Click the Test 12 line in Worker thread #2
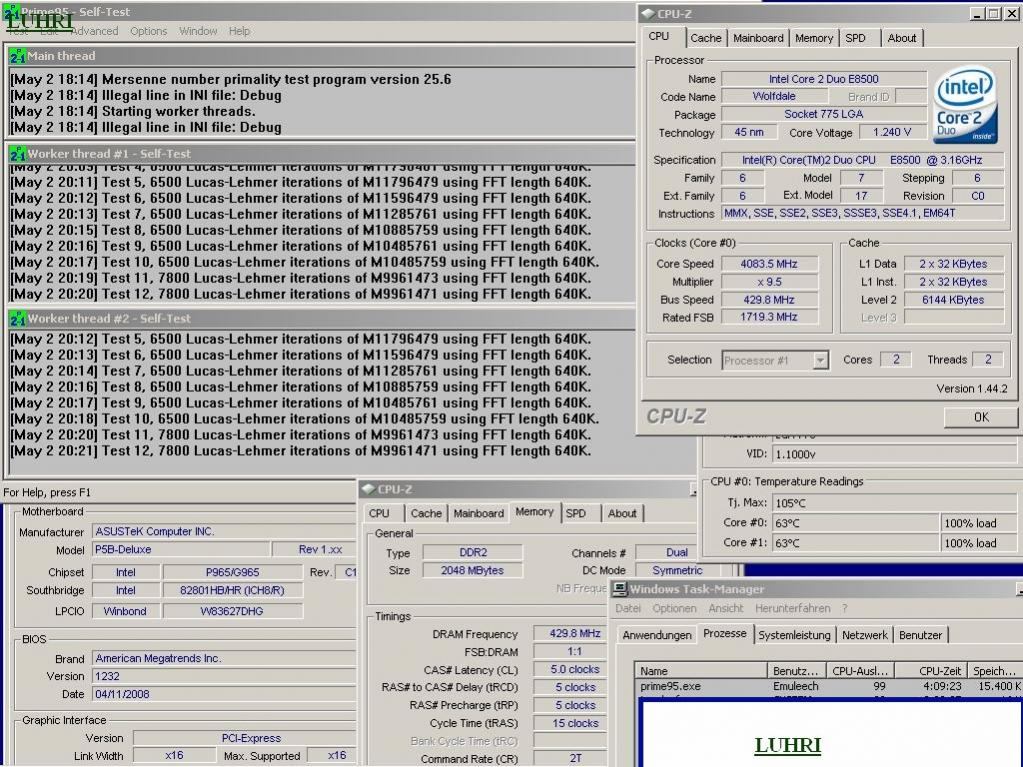The image size is (1023, 767). [301, 451]
